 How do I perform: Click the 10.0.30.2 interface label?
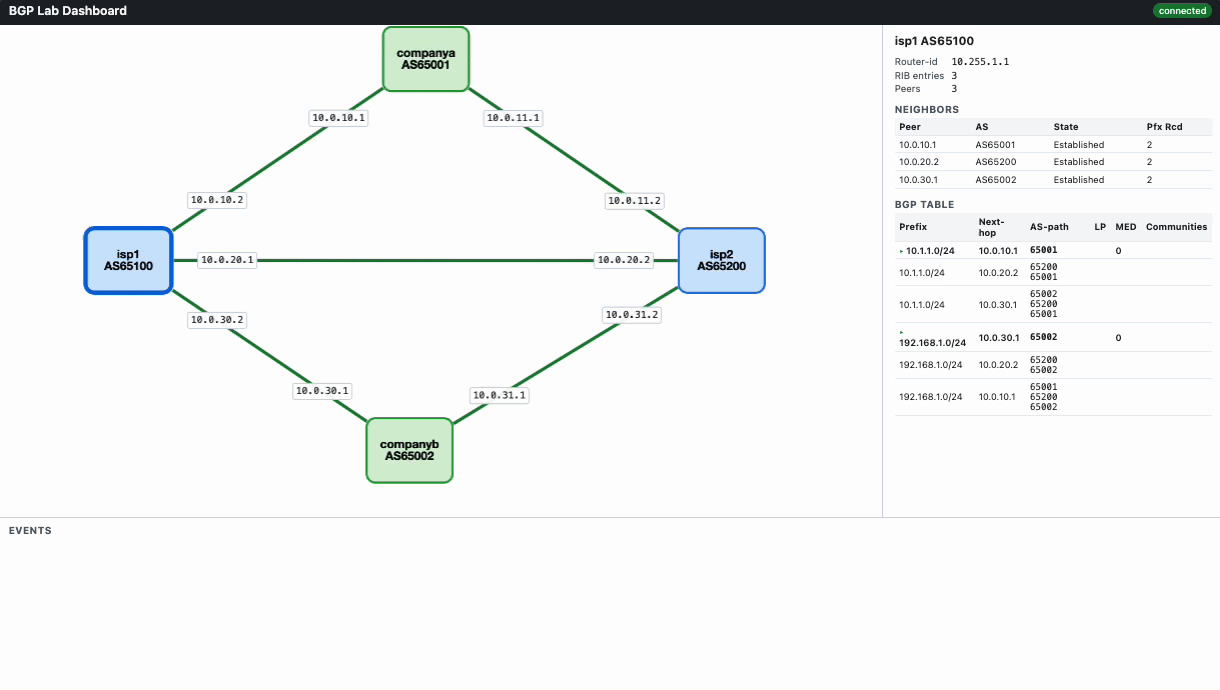217,320
